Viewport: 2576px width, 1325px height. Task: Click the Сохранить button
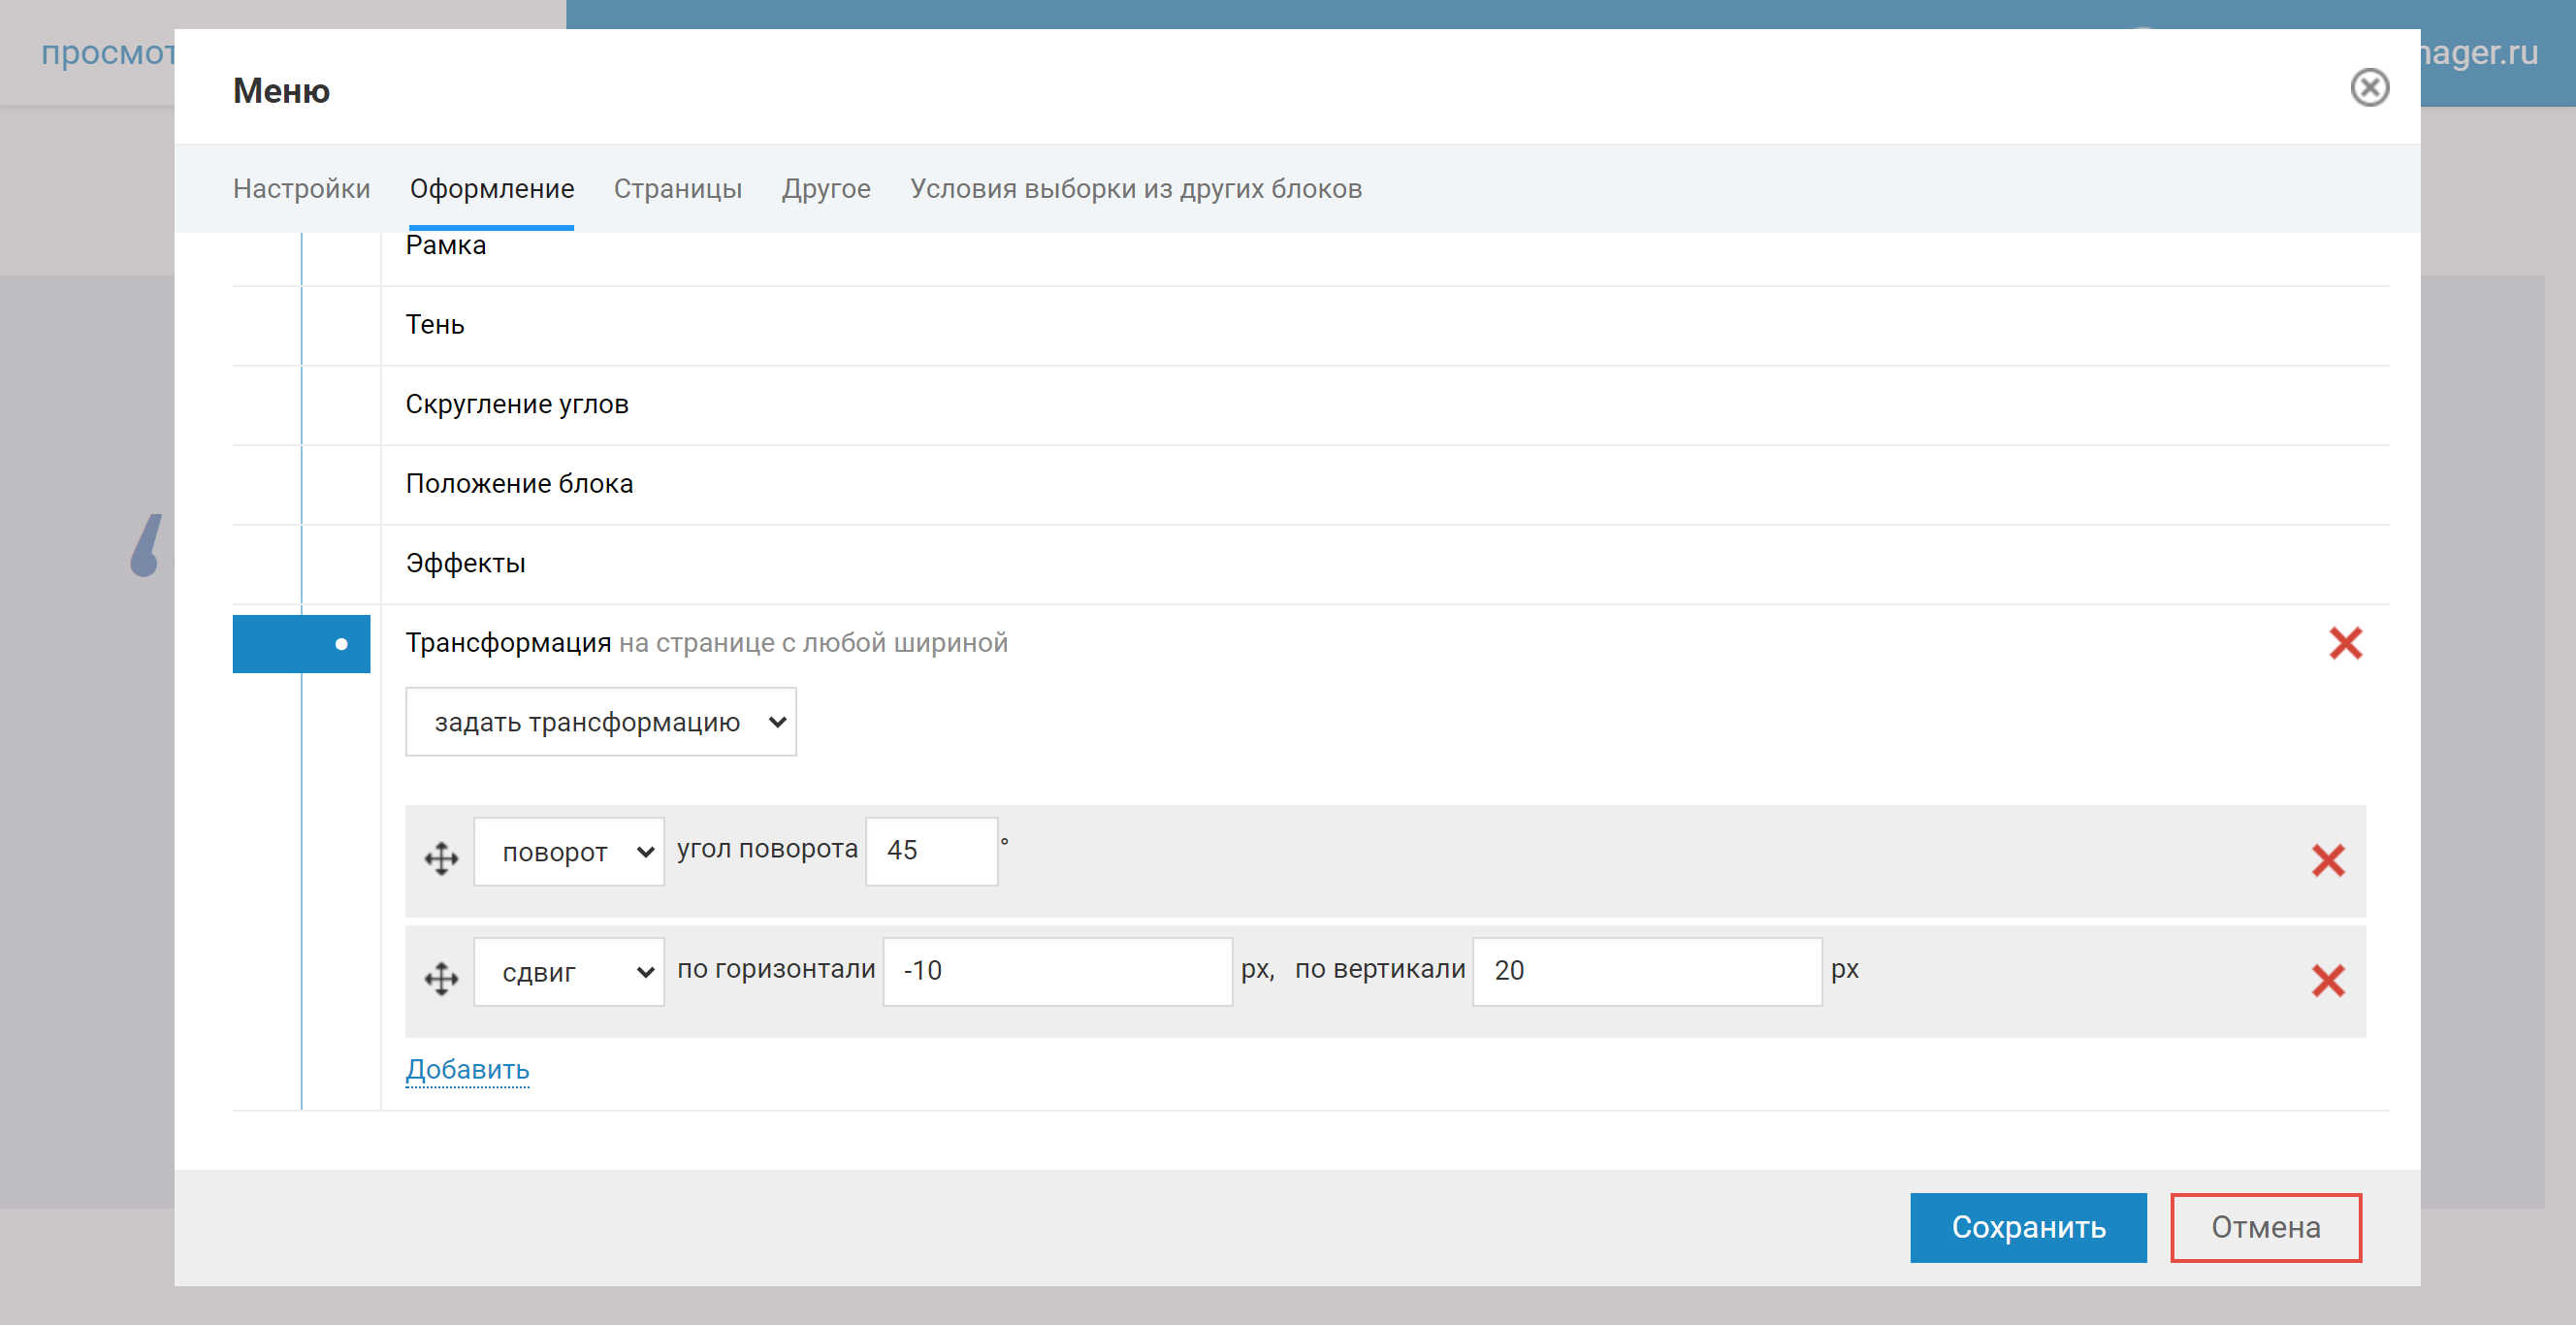tap(2027, 1227)
